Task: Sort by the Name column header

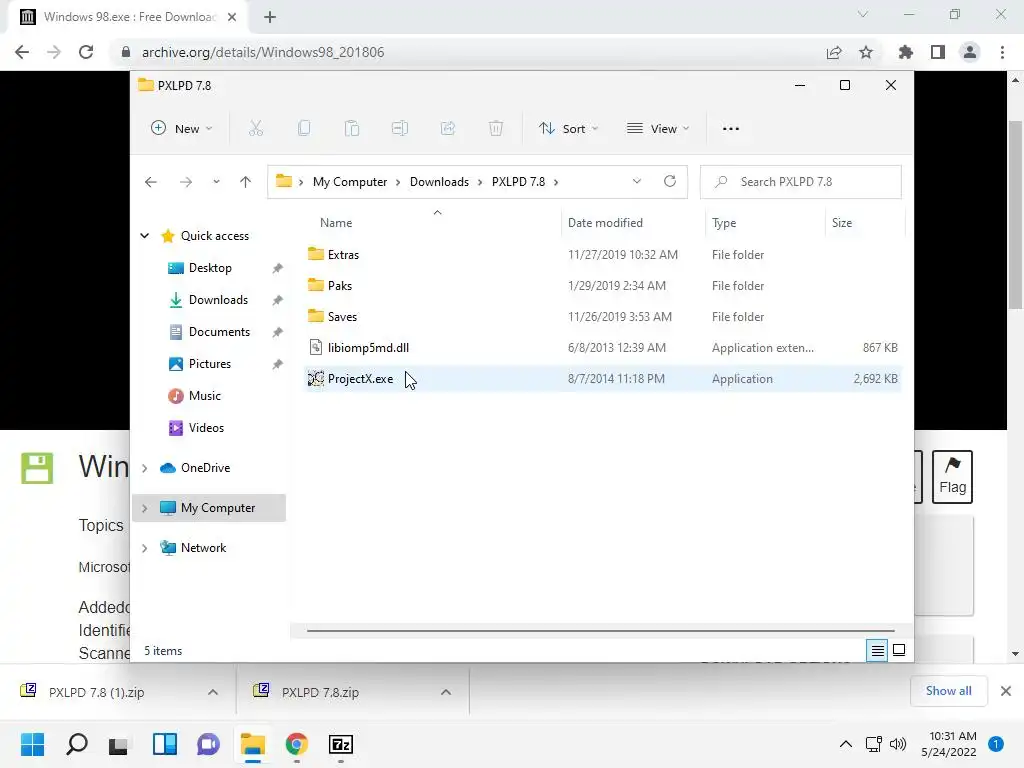Action: (x=336, y=223)
